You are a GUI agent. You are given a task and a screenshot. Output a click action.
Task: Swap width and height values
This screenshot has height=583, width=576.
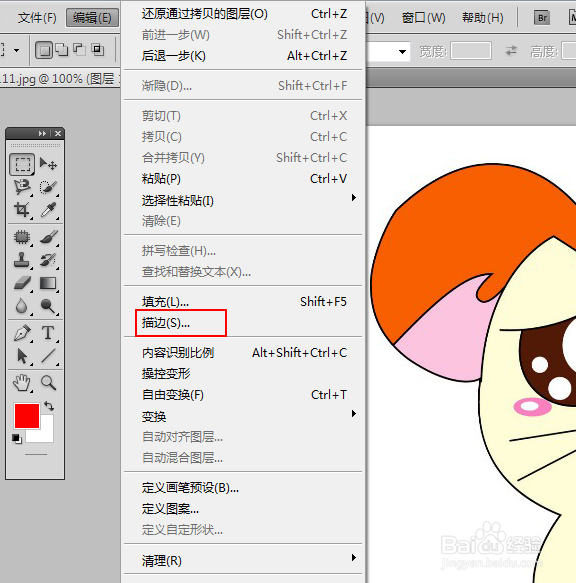point(511,51)
